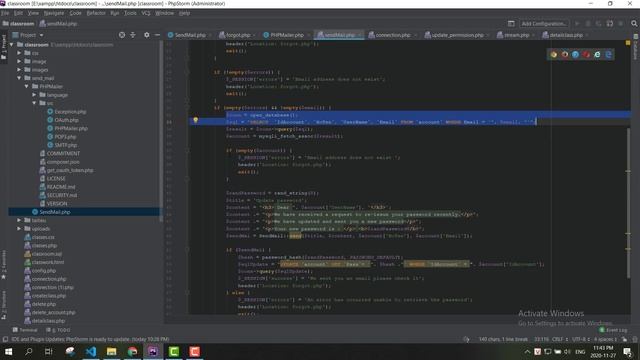
Task: Open in Opera browser icon in editor
Action: tap(587, 54)
